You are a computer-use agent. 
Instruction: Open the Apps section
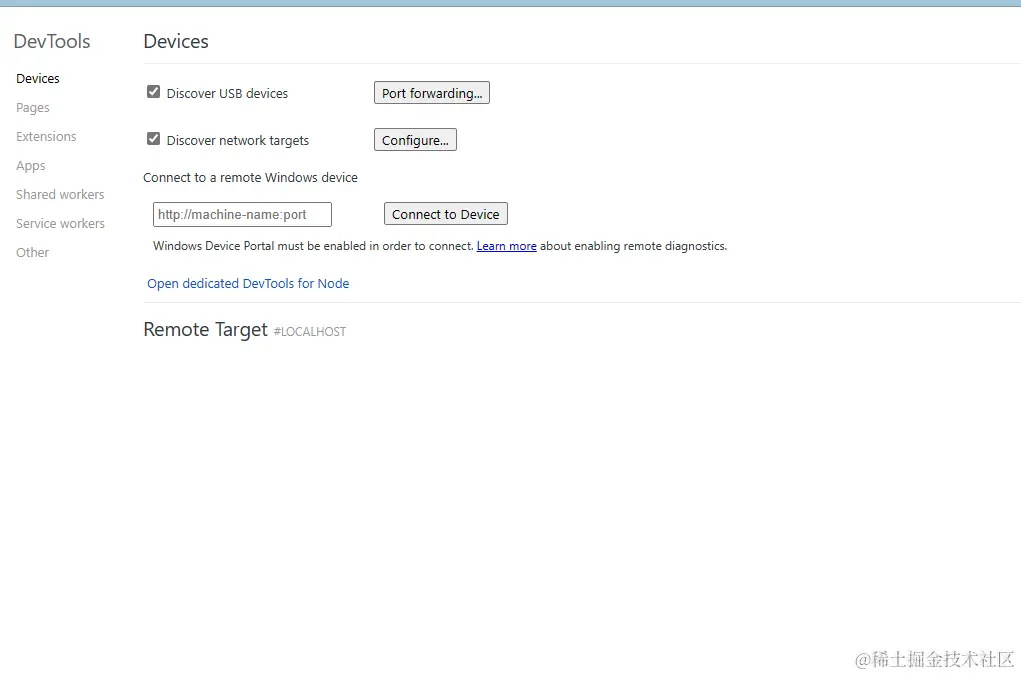click(31, 165)
